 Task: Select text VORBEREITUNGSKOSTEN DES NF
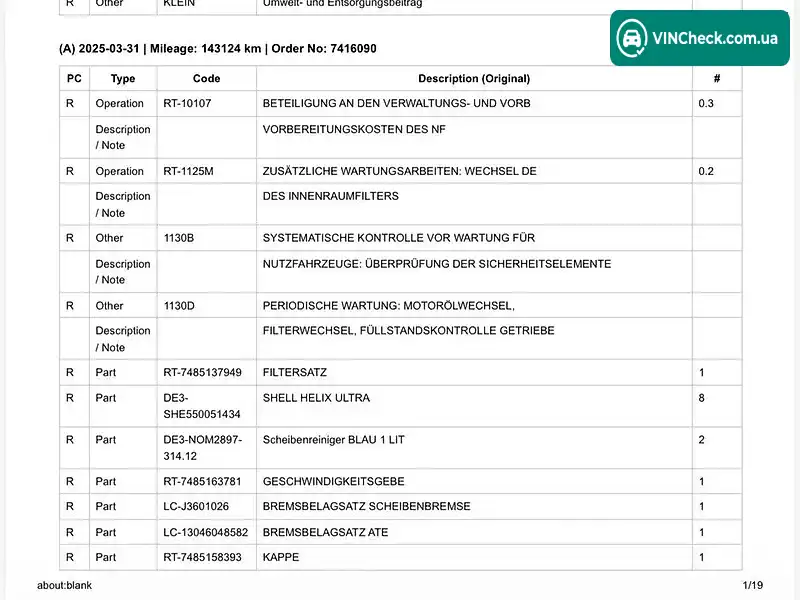pyautogui.click(x=354, y=129)
